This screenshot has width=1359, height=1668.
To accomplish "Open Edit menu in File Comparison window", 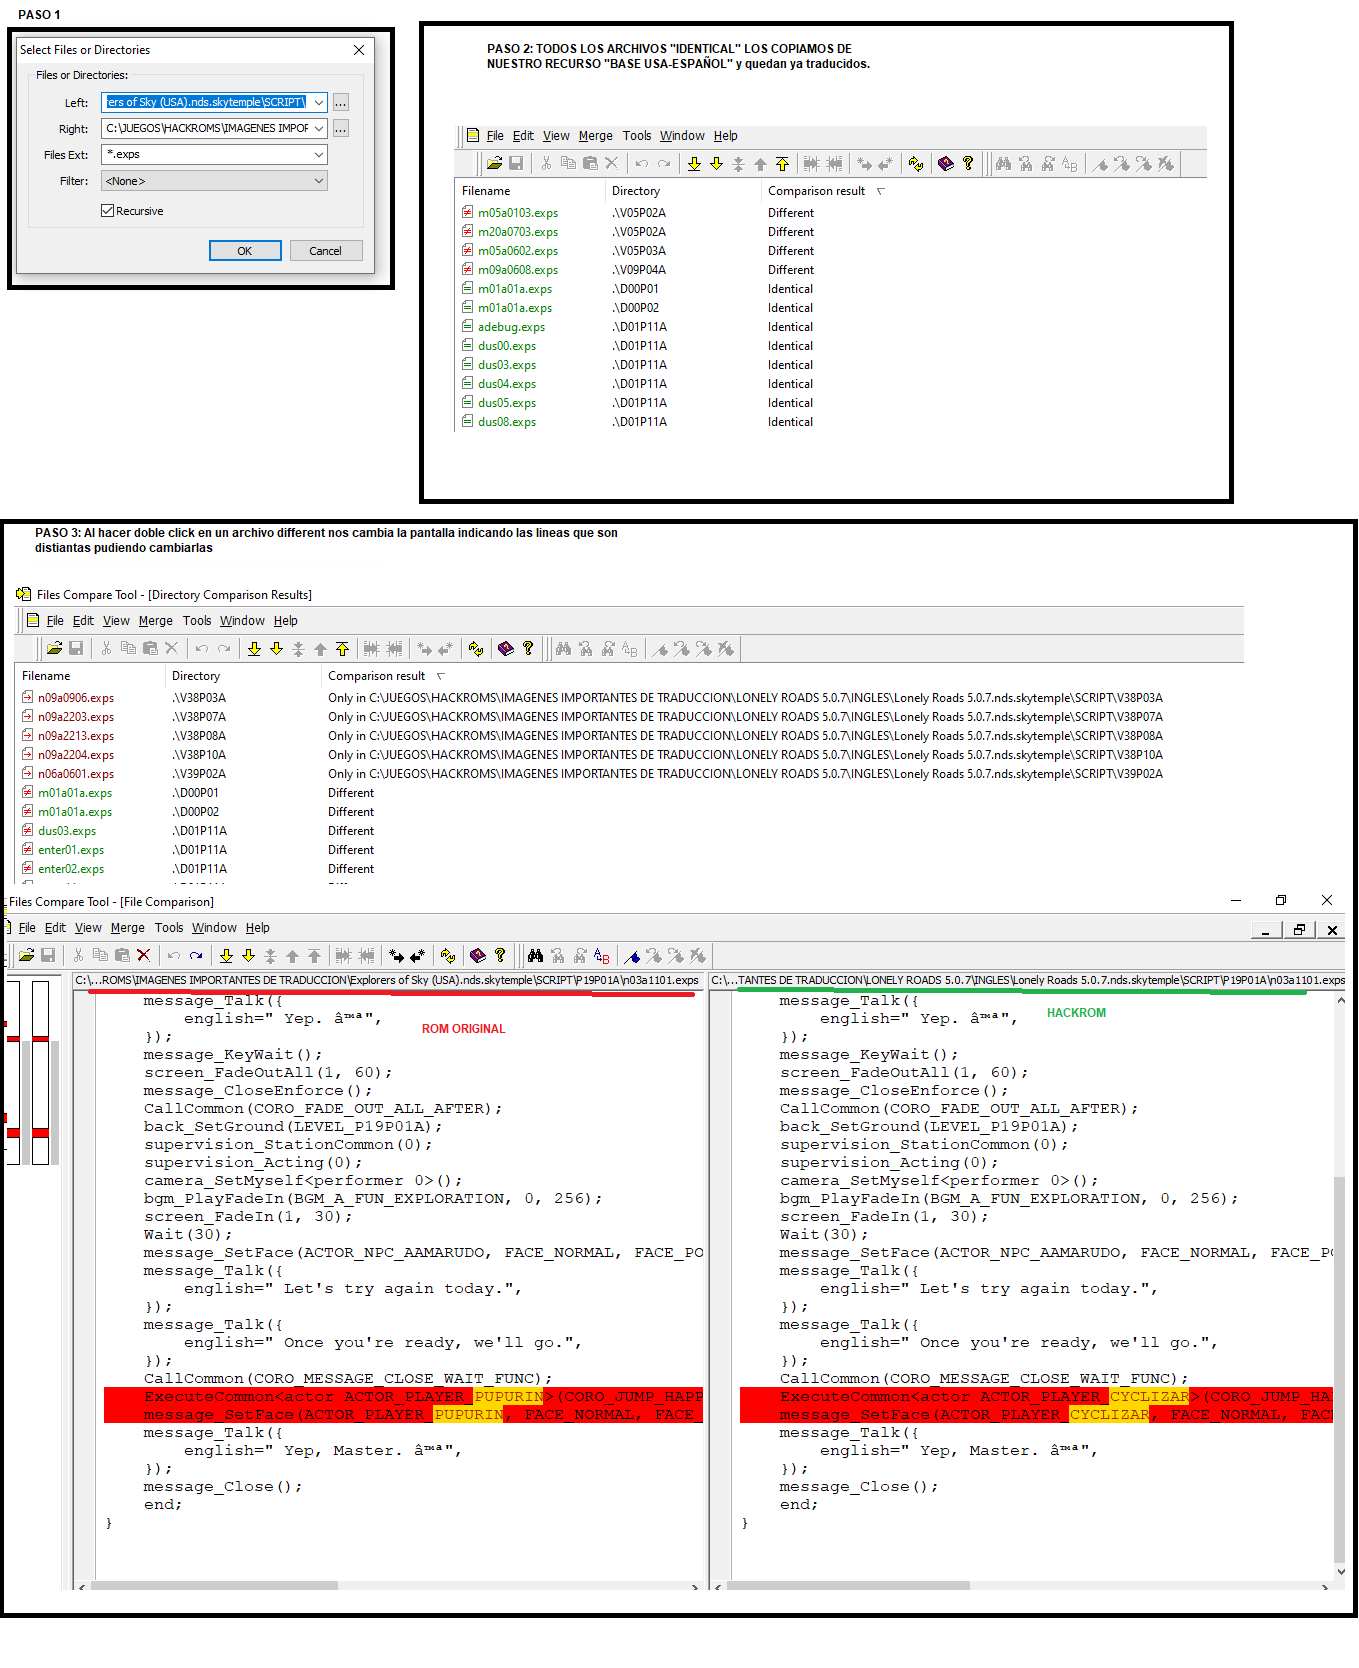I will point(55,928).
